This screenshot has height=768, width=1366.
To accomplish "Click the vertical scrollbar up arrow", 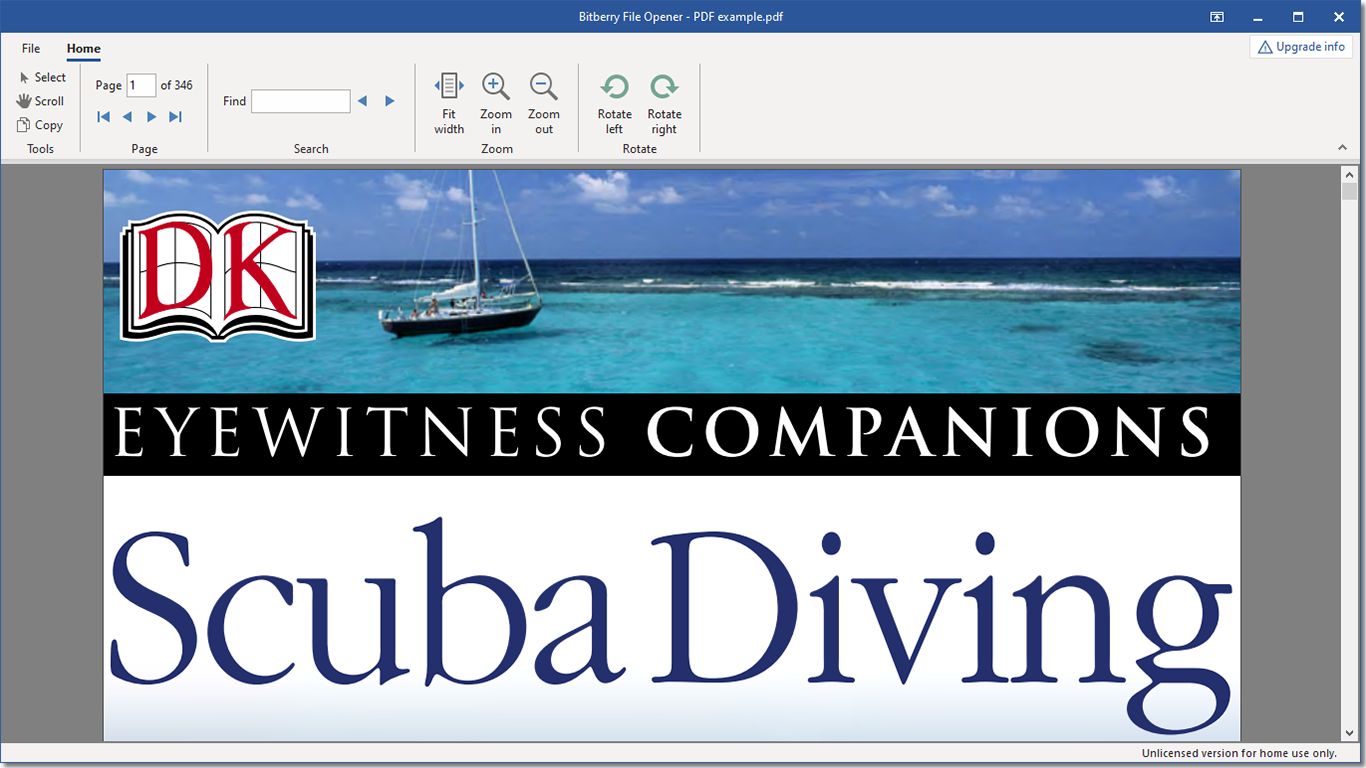I will [1350, 174].
